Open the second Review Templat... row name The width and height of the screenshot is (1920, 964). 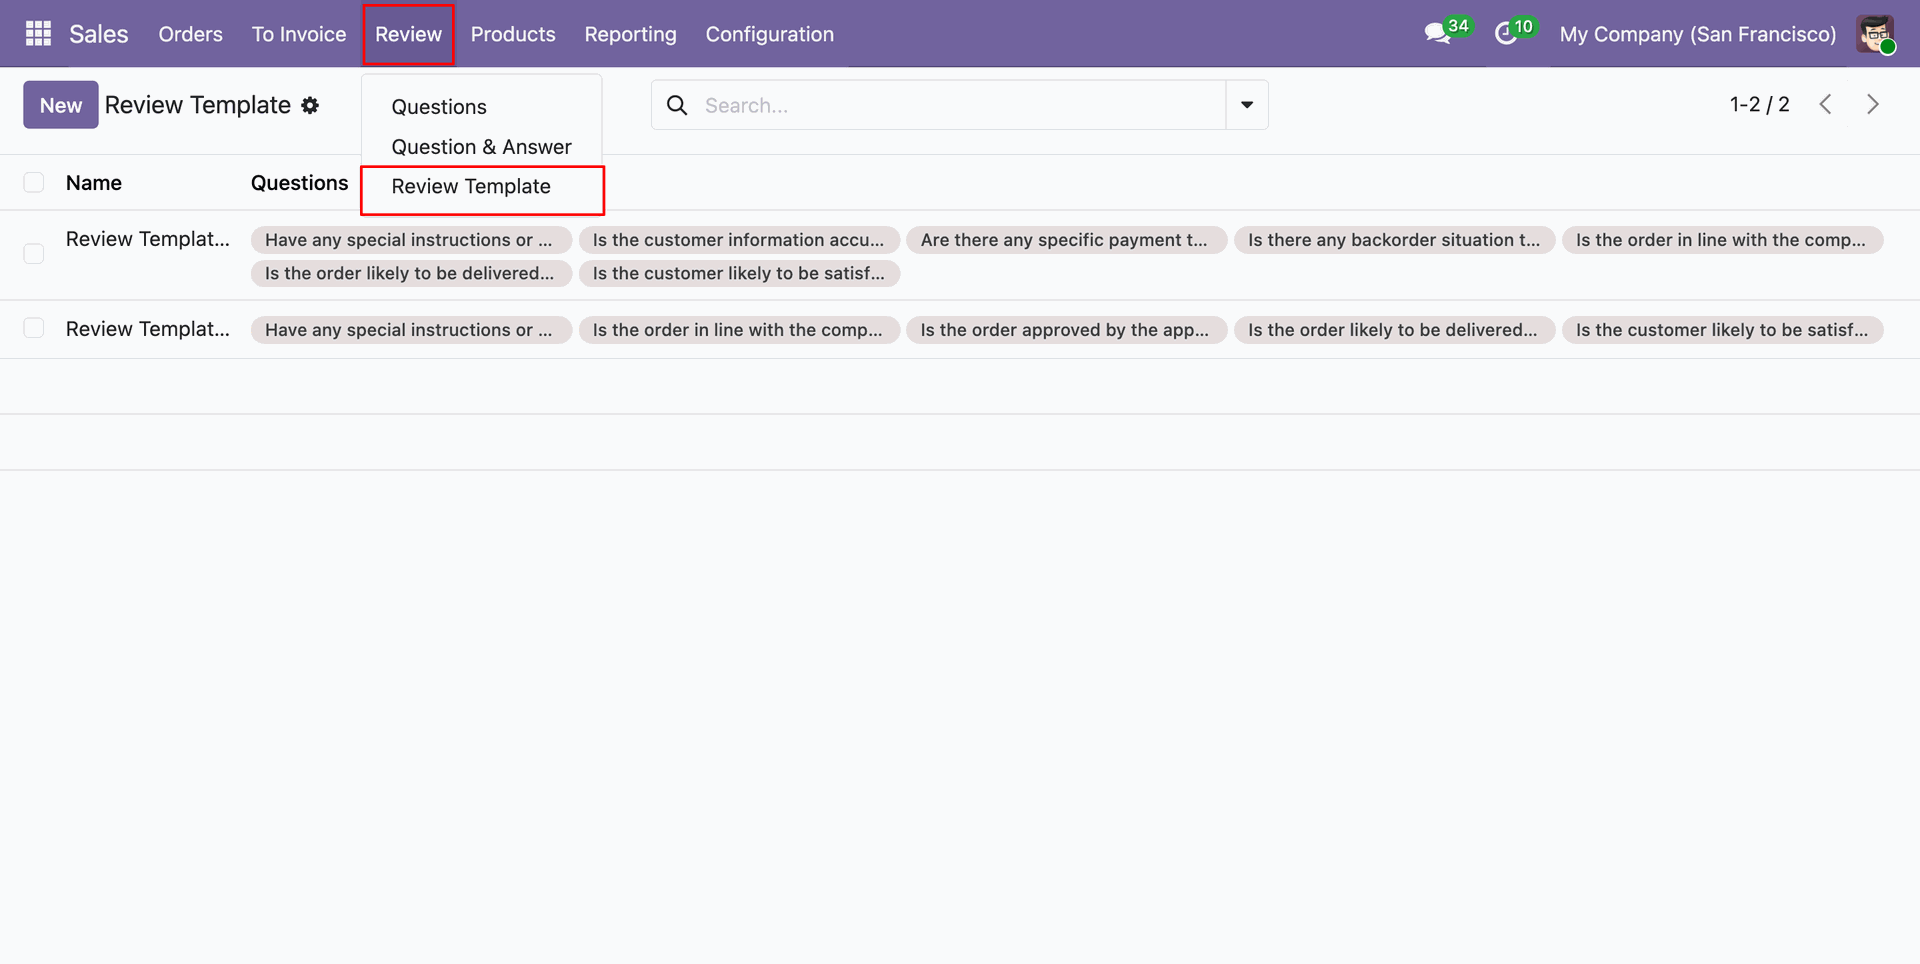[x=148, y=329]
